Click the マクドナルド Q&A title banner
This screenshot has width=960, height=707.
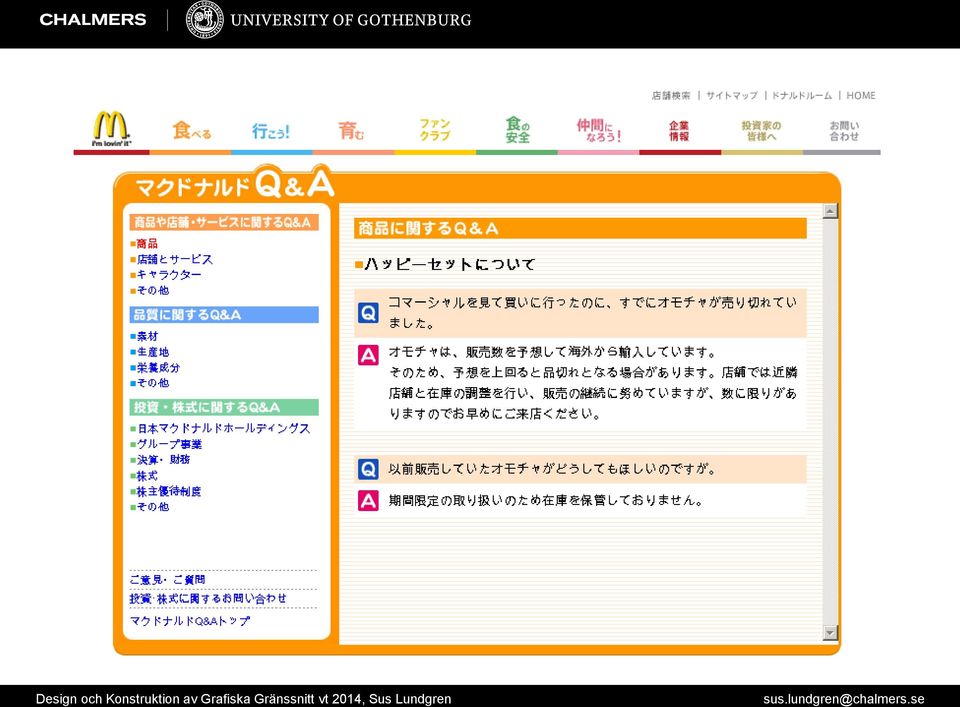(234, 182)
